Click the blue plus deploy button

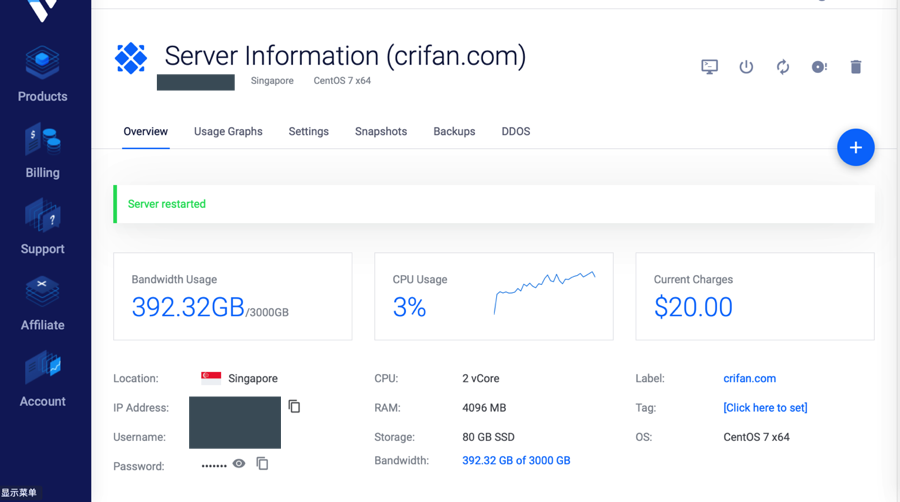click(x=855, y=148)
